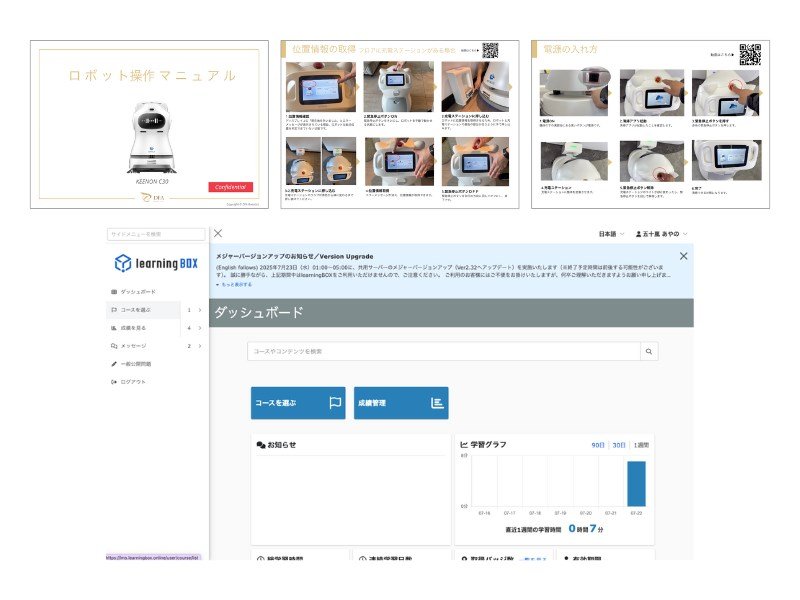
Task: Expand the コースを選ぶ sidebar chevron
Action: (x=199, y=310)
